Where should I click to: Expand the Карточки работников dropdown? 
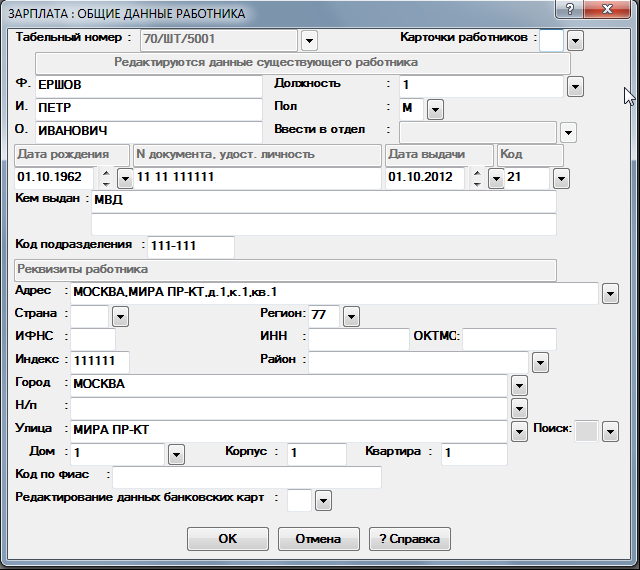tap(576, 41)
